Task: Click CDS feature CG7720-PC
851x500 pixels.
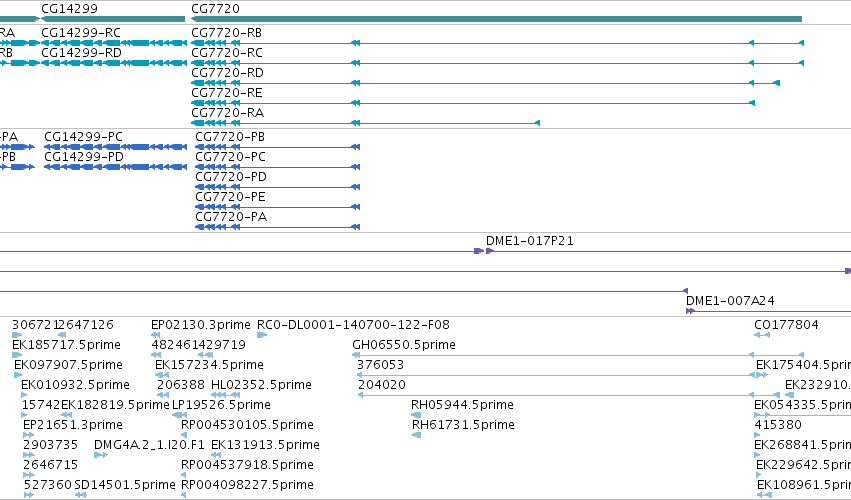Action: pyautogui.click(x=231, y=157)
